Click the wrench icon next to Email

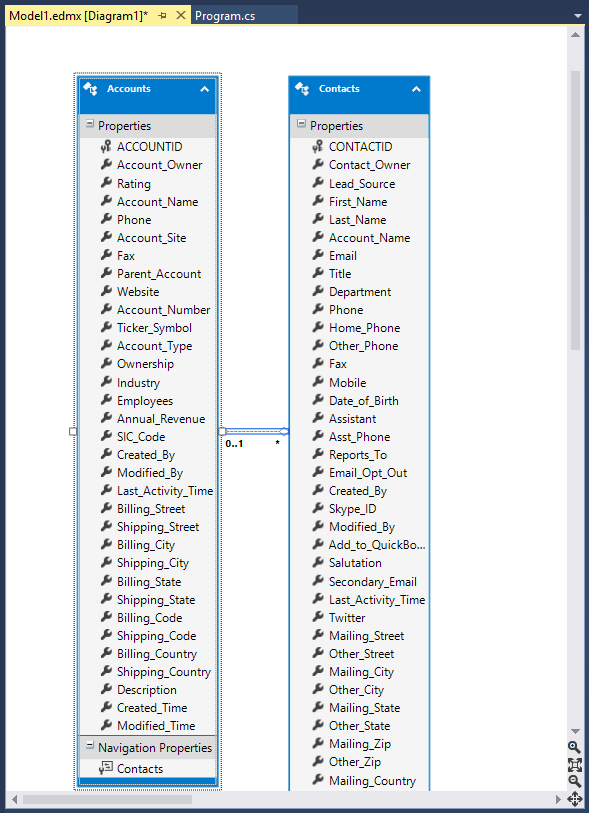click(x=318, y=255)
